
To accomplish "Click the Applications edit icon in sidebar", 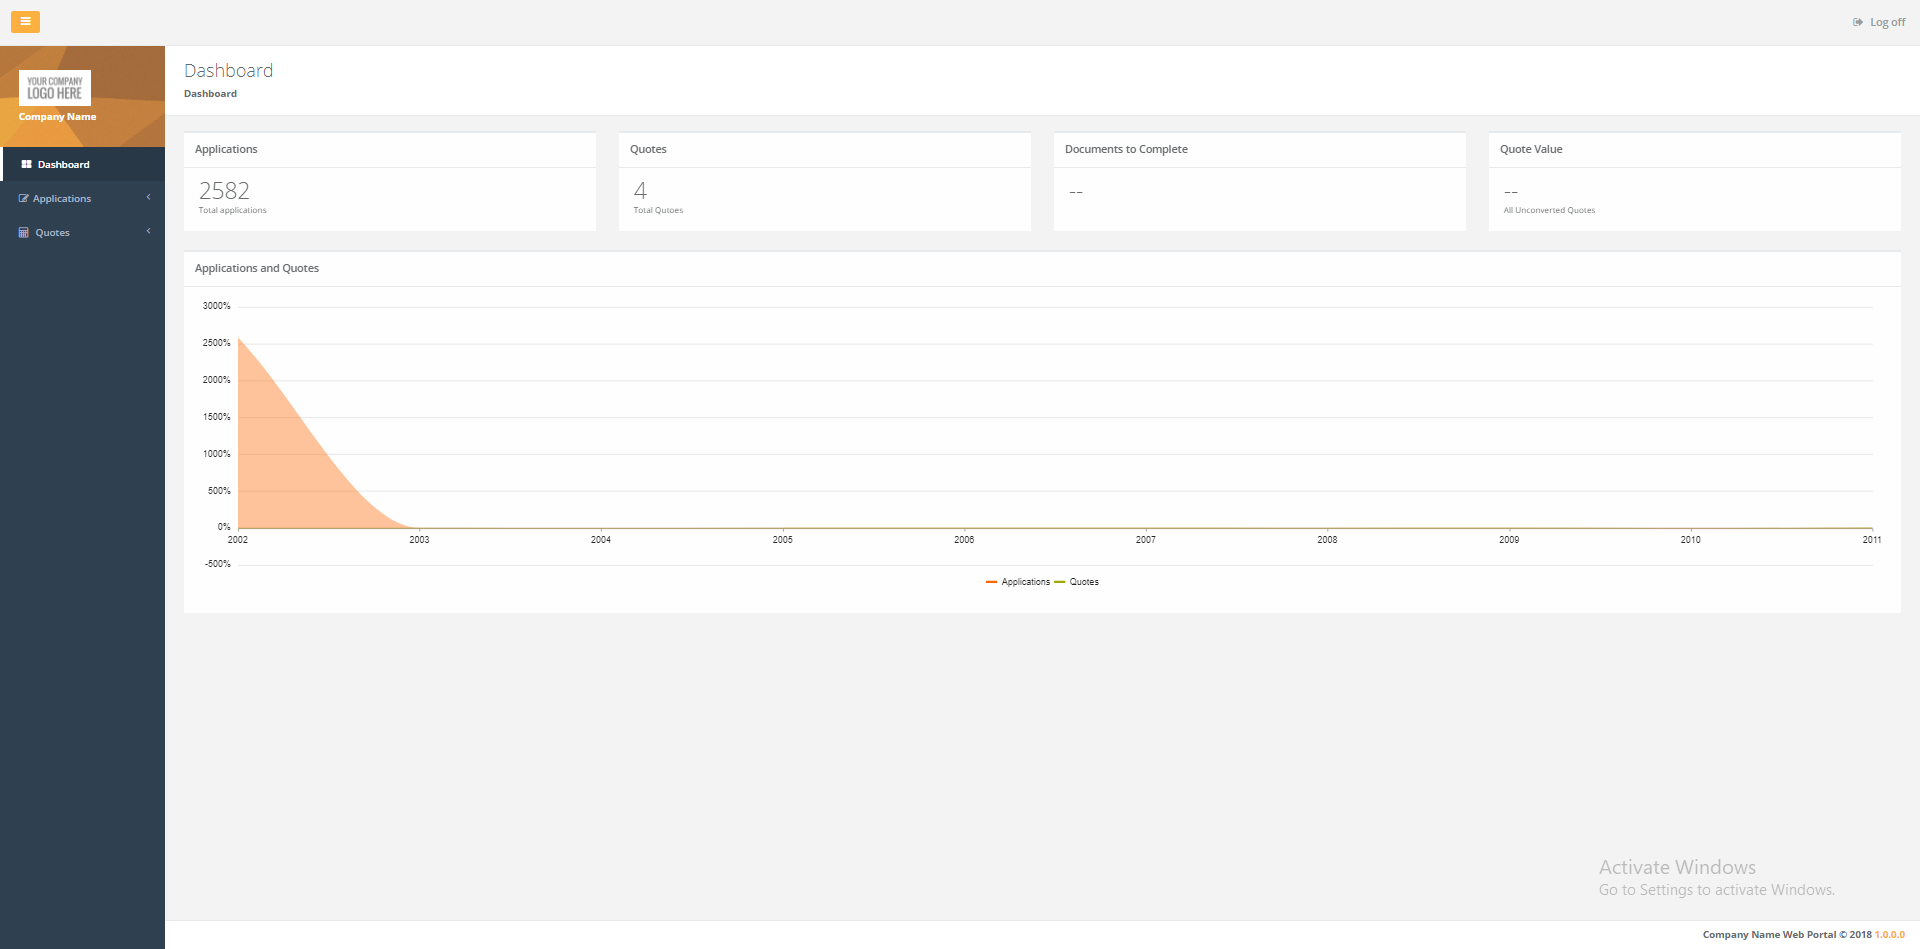I will (24, 198).
